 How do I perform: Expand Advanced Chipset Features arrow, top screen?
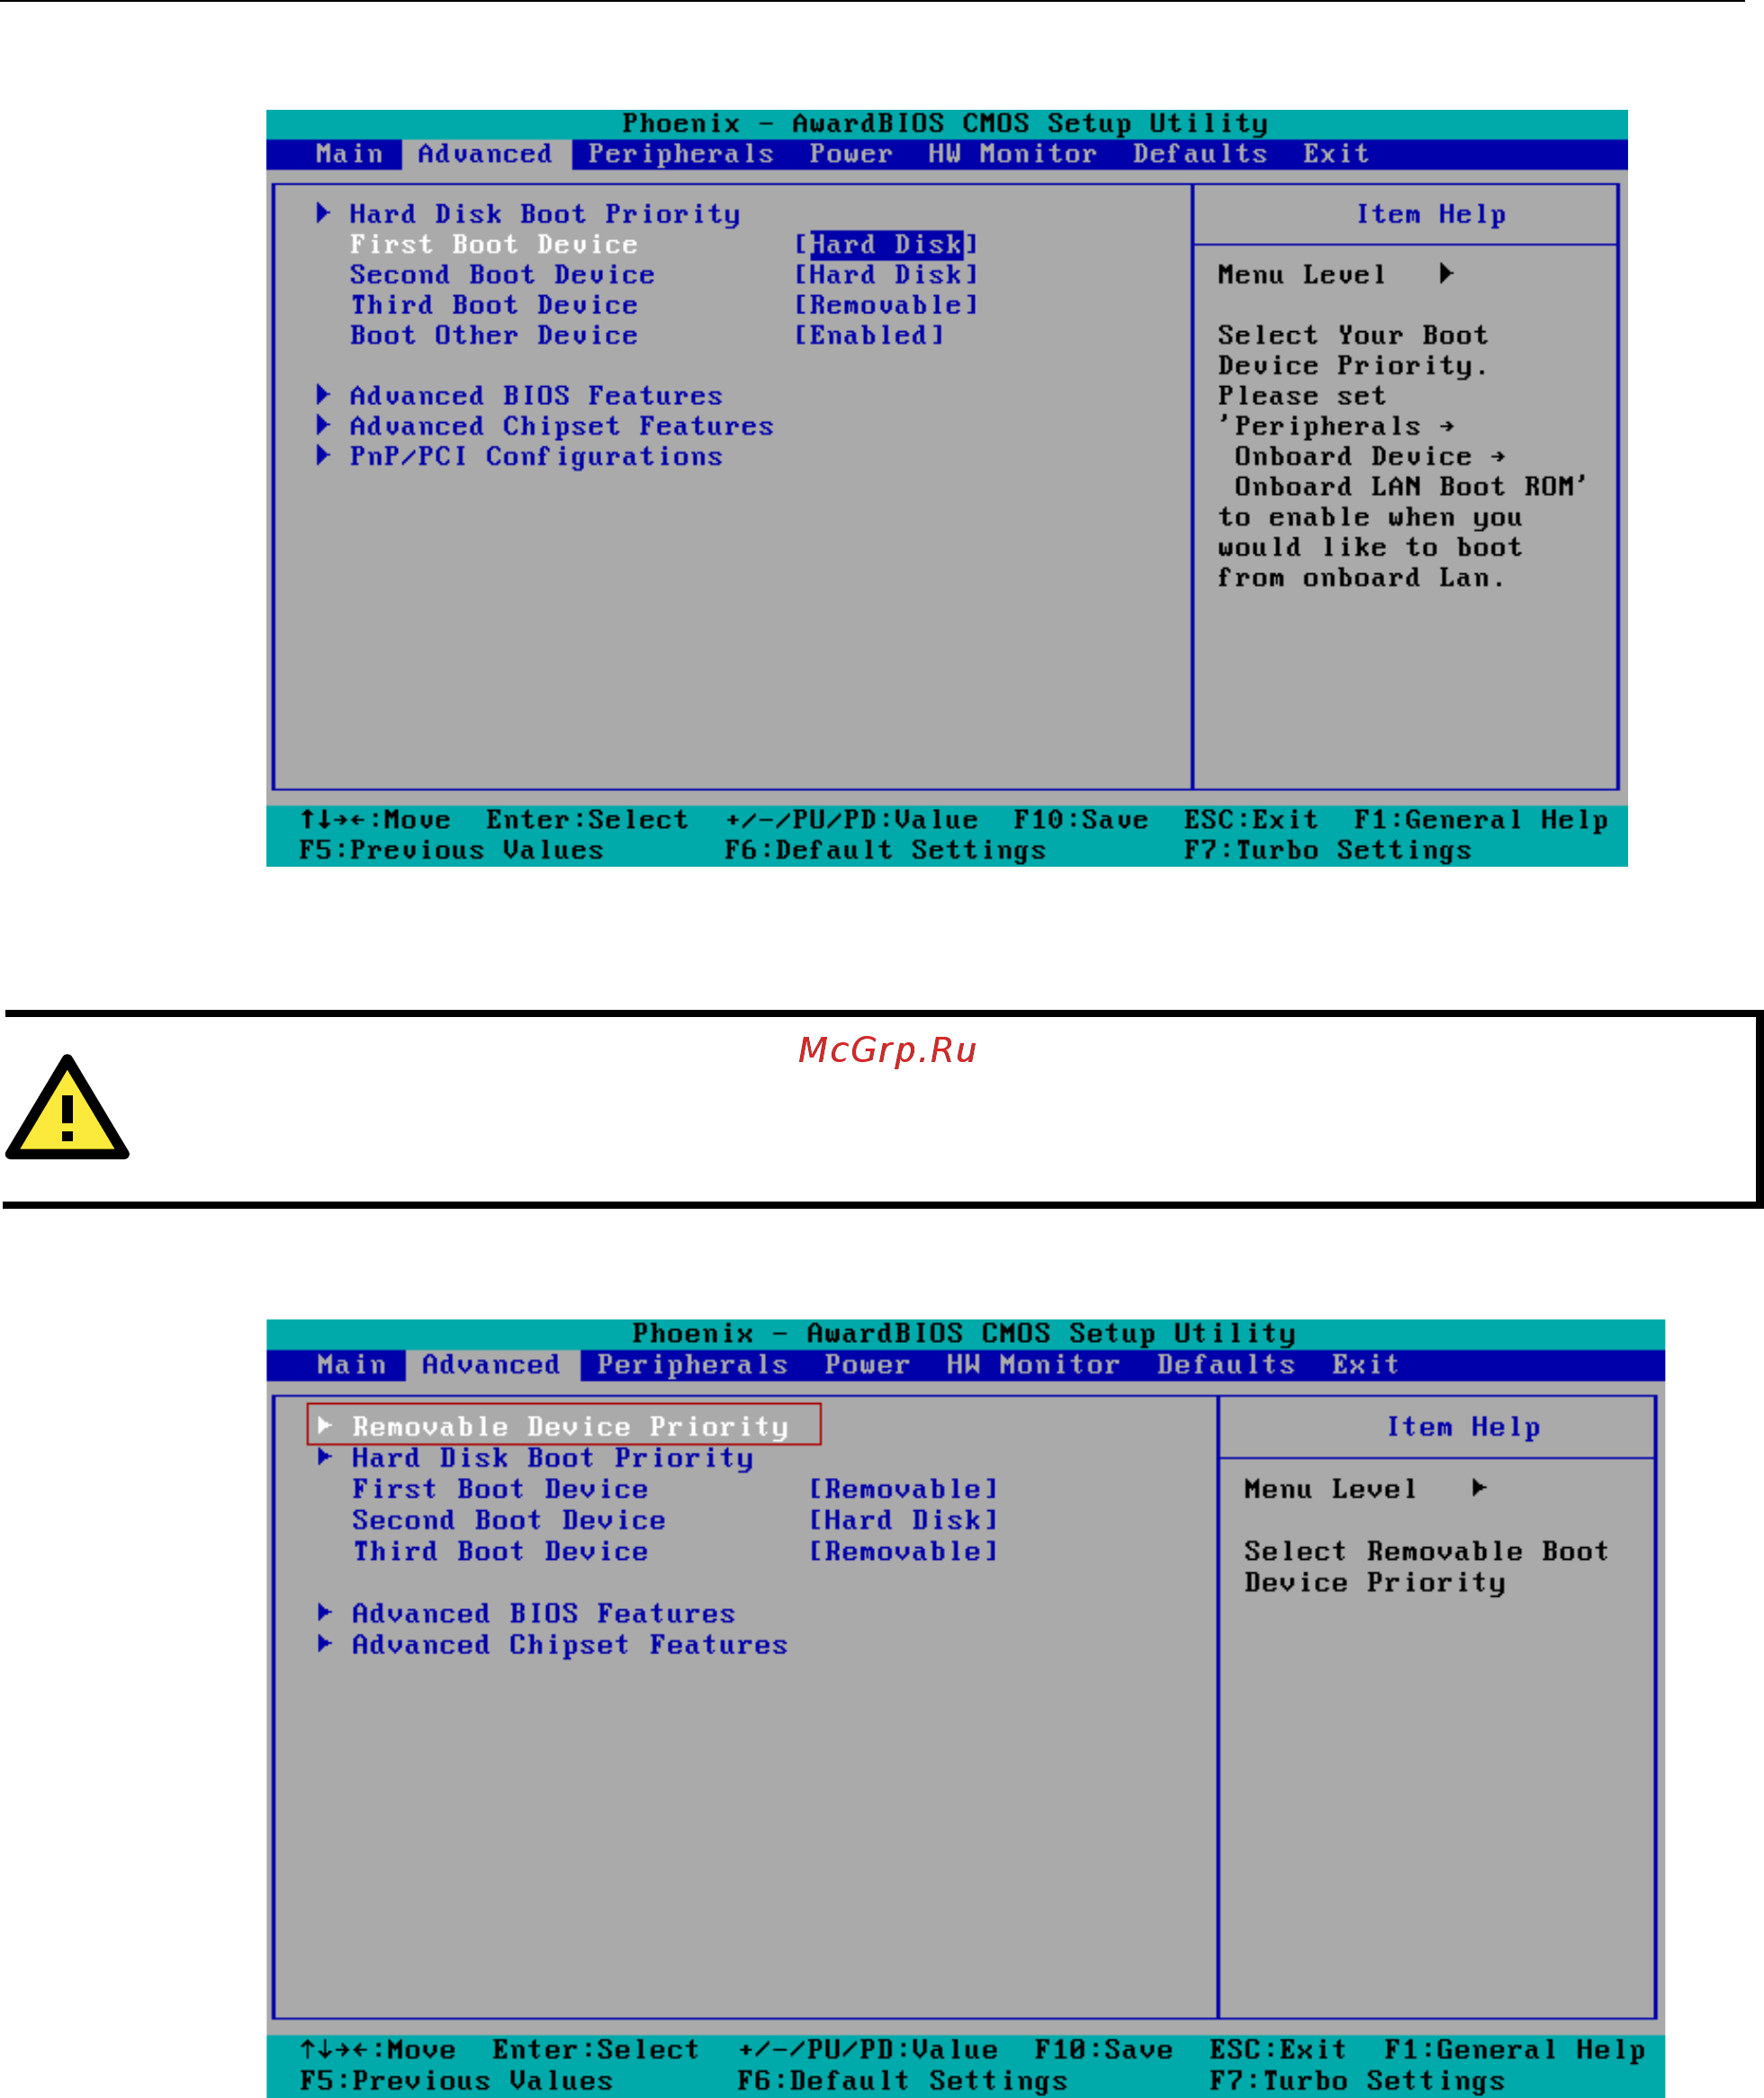[323, 424]
